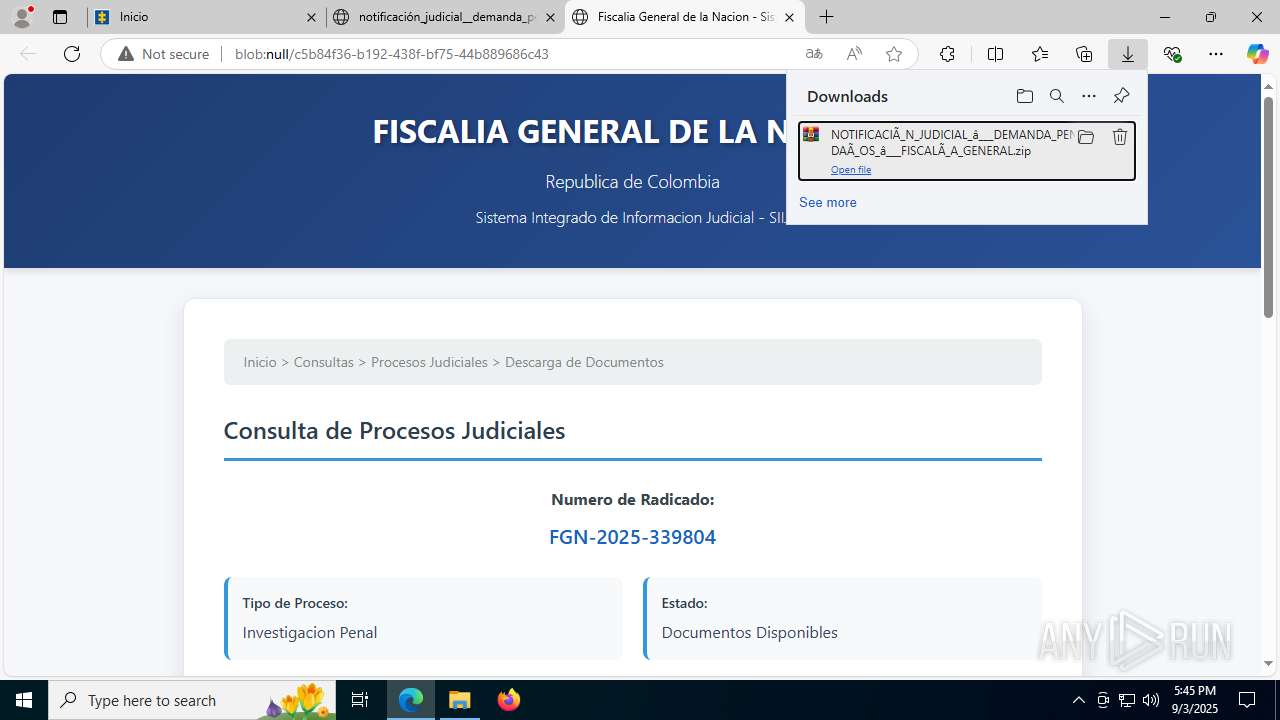Click the Consulta de Procesos Judiciales heading

click(x=394, y=431)
